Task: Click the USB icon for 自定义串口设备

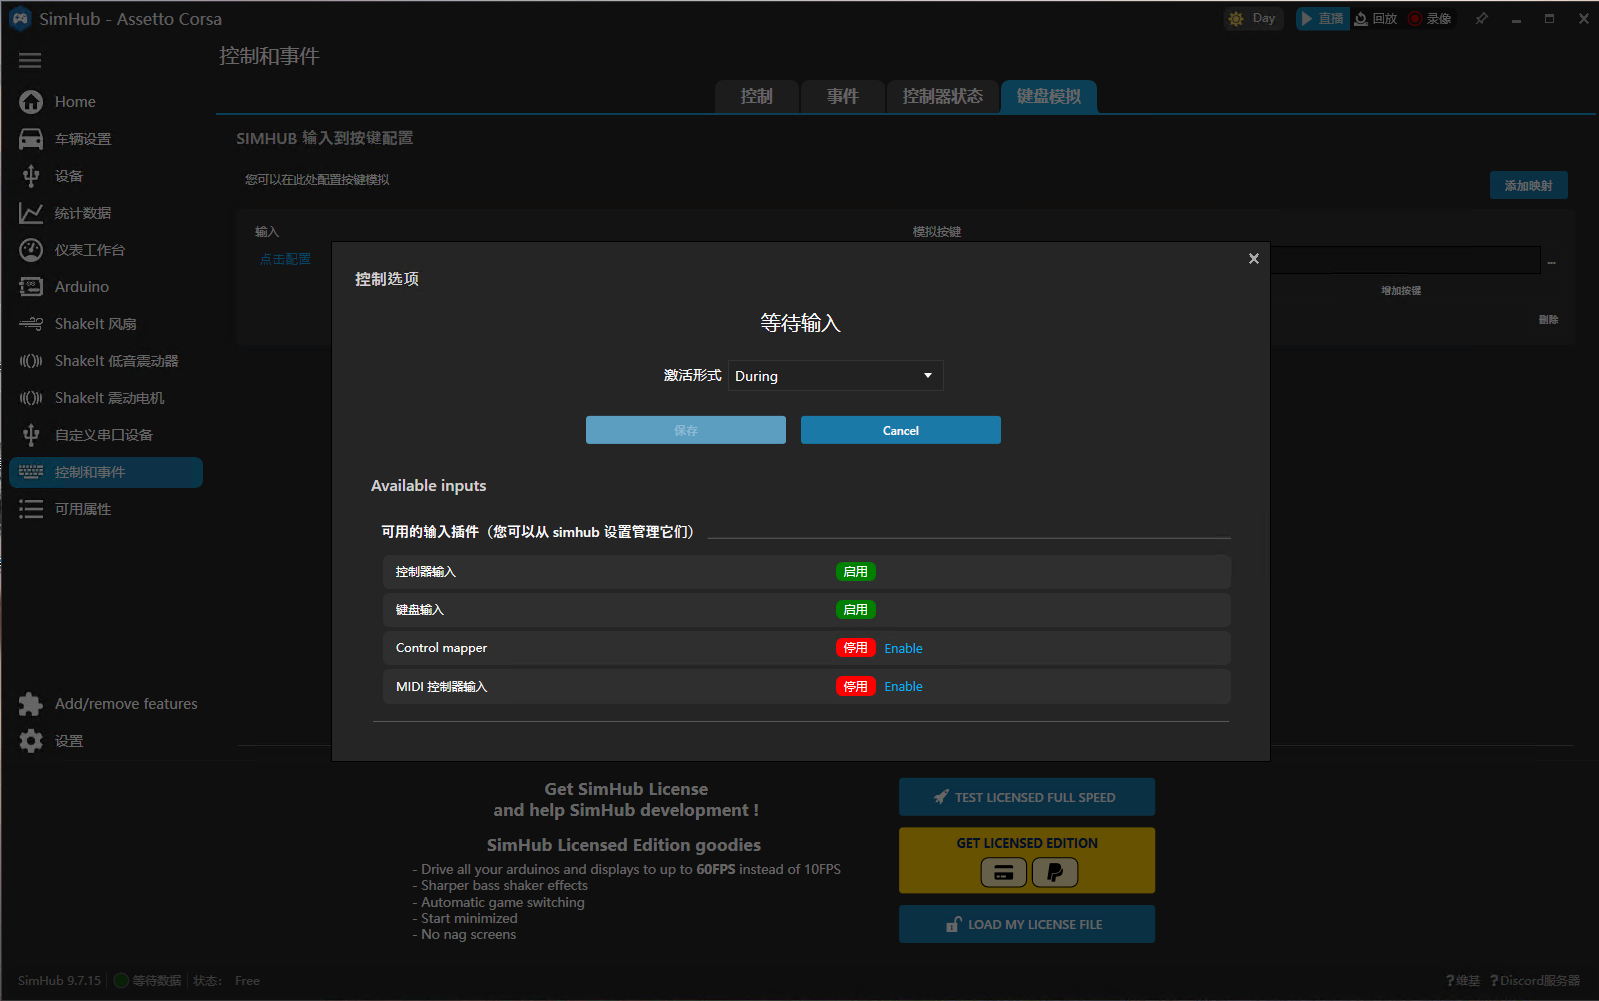Action: click(x=31, y=435)
